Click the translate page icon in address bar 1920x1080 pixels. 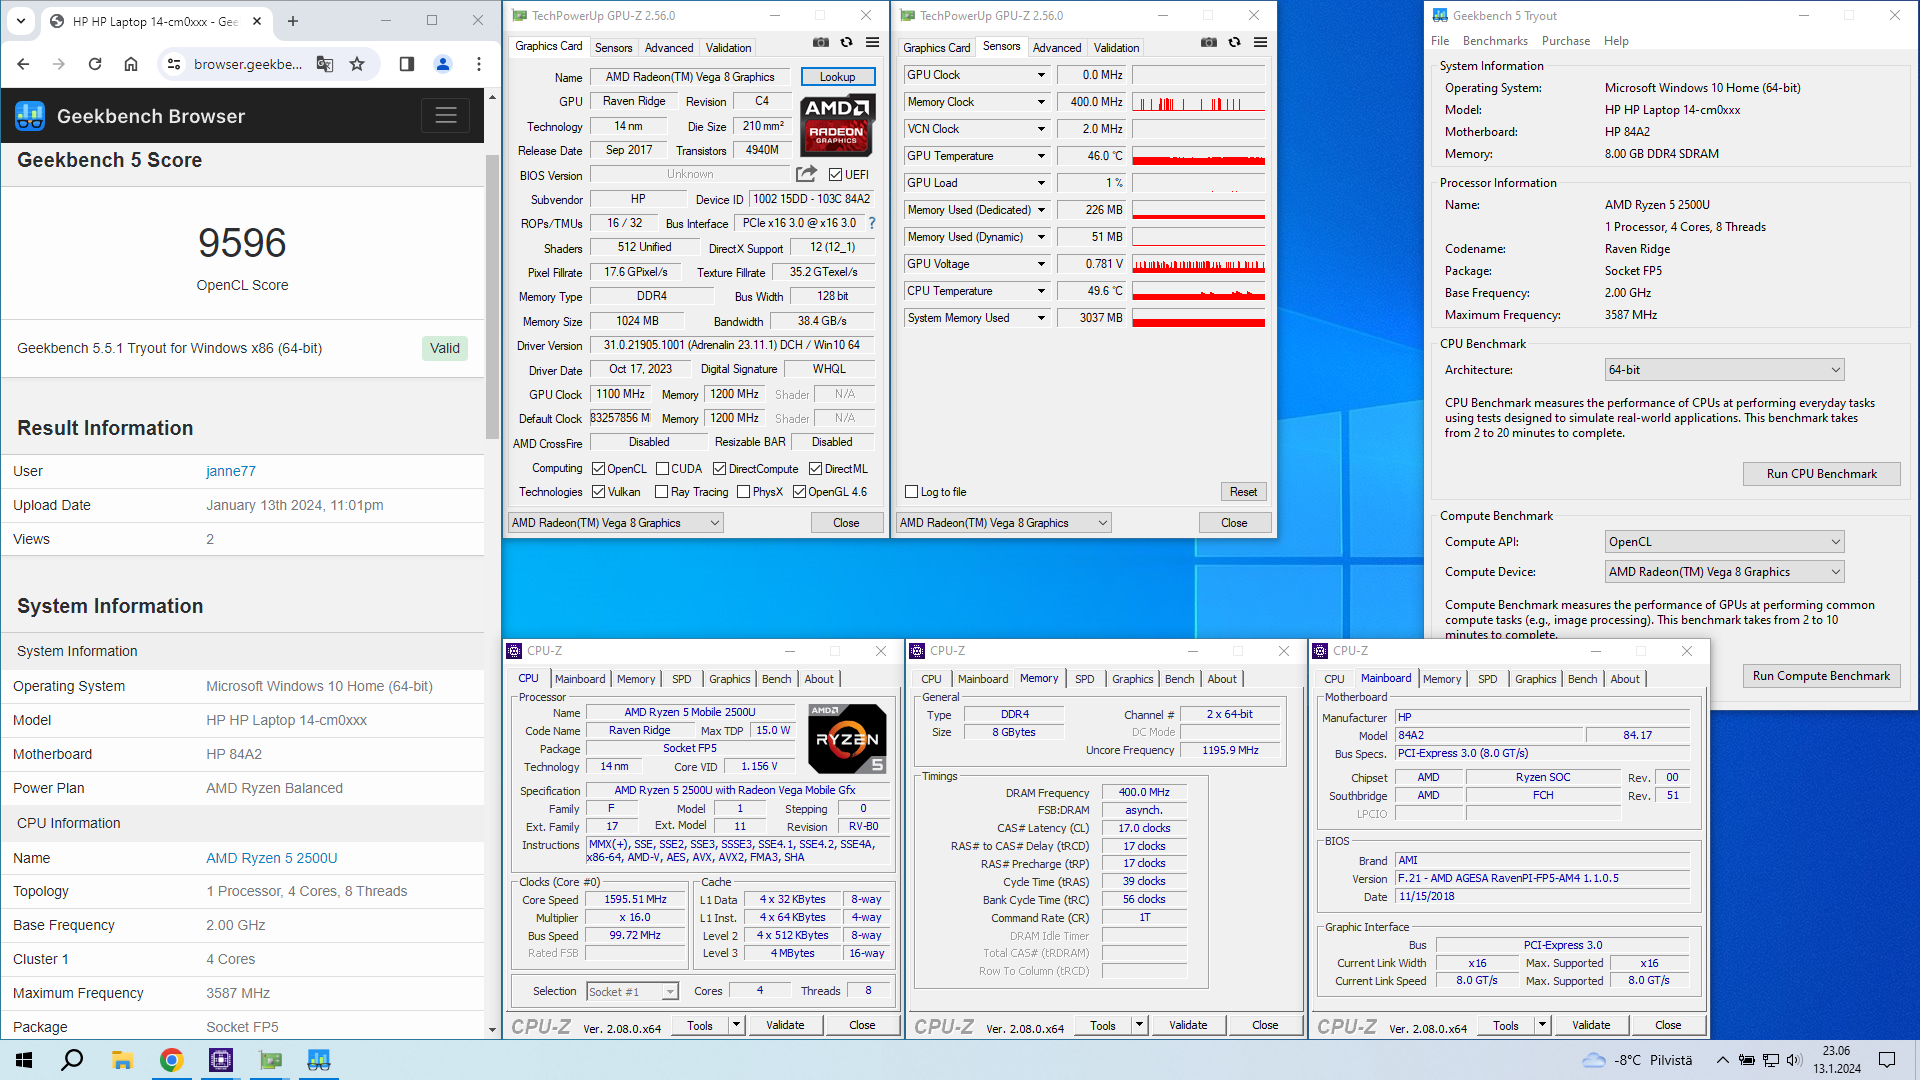(325, 64)
